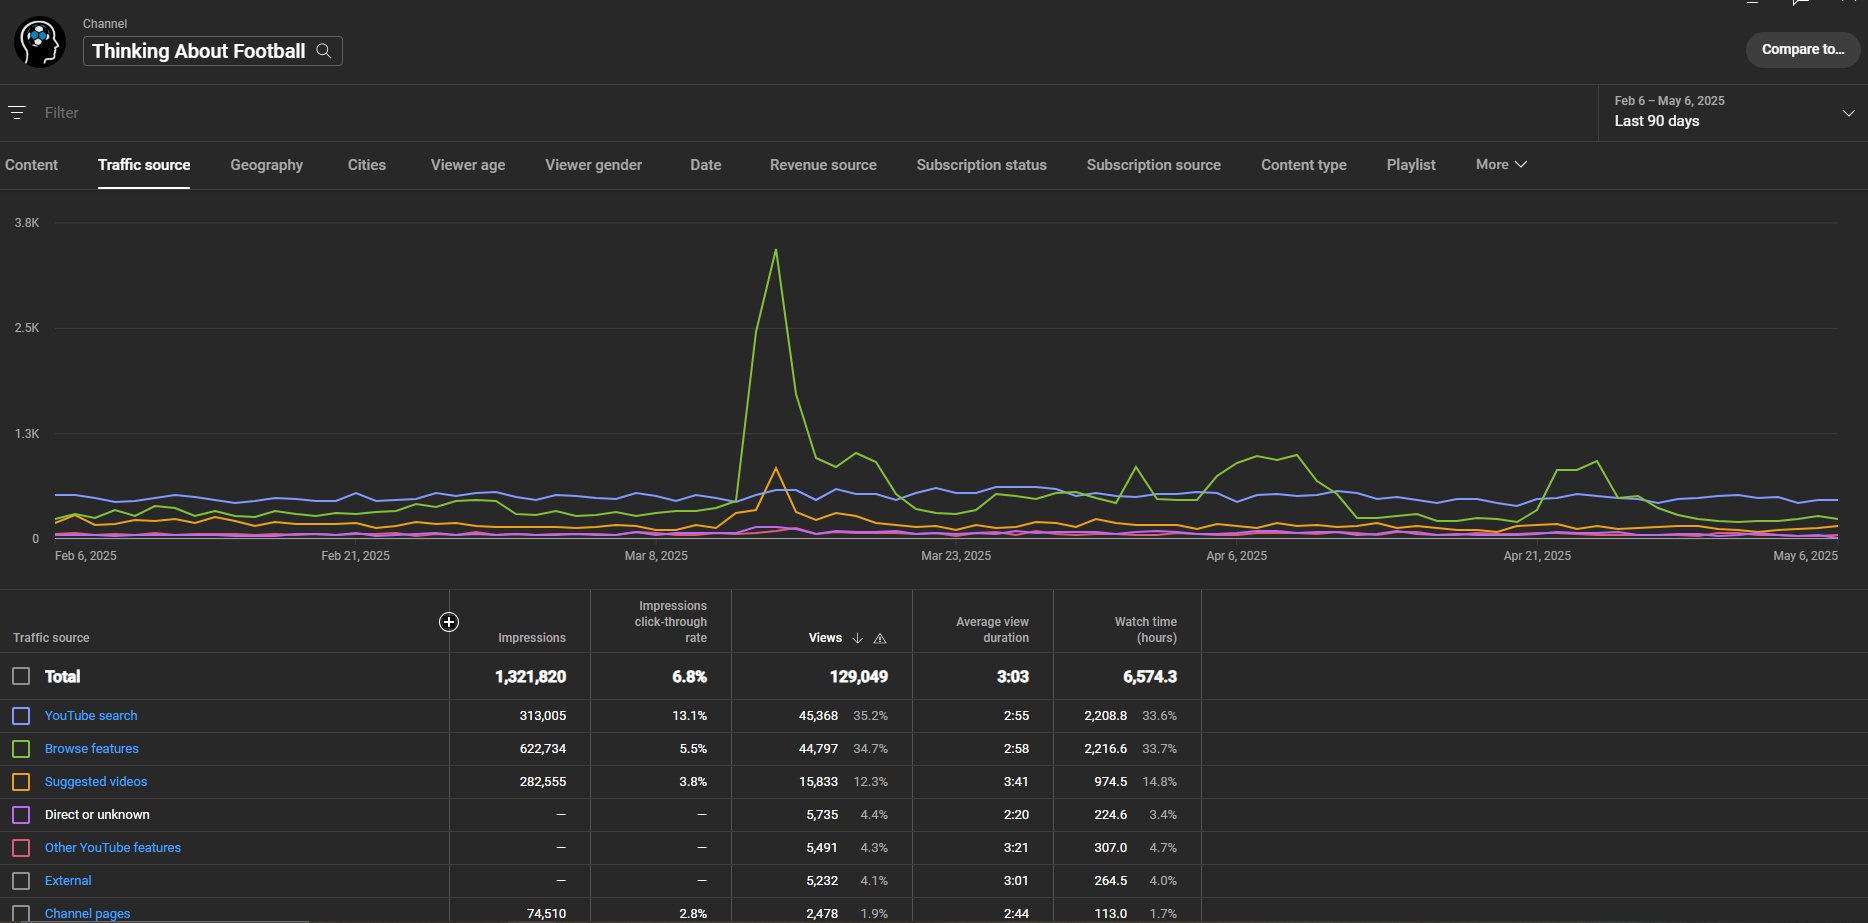
Task: Open the Viewer age tab
Action: pos(468,165)
